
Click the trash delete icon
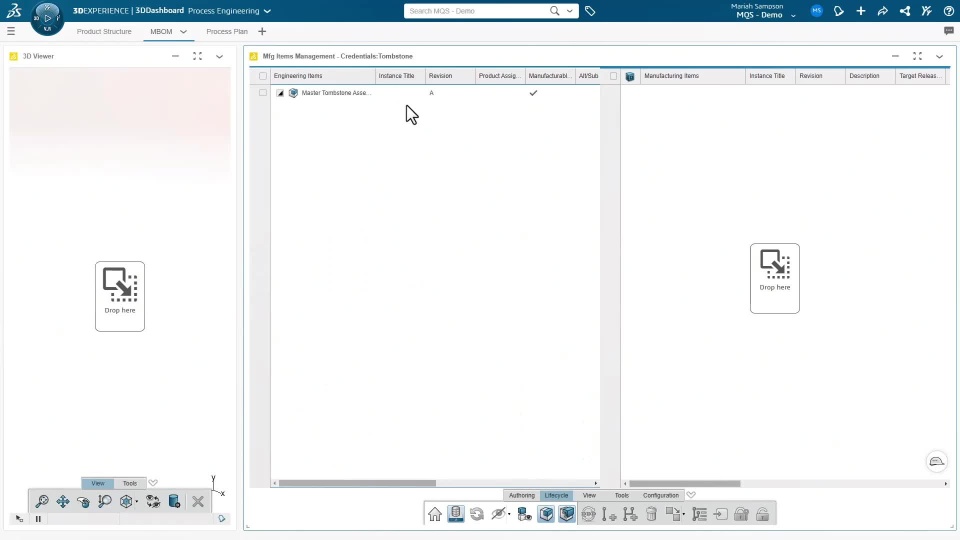tap(651, 514)
